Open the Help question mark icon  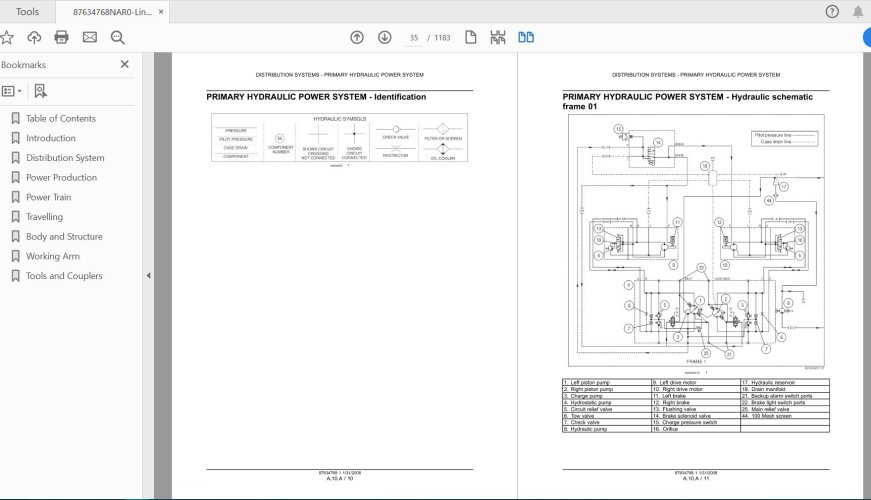click(x=832, y=12)
